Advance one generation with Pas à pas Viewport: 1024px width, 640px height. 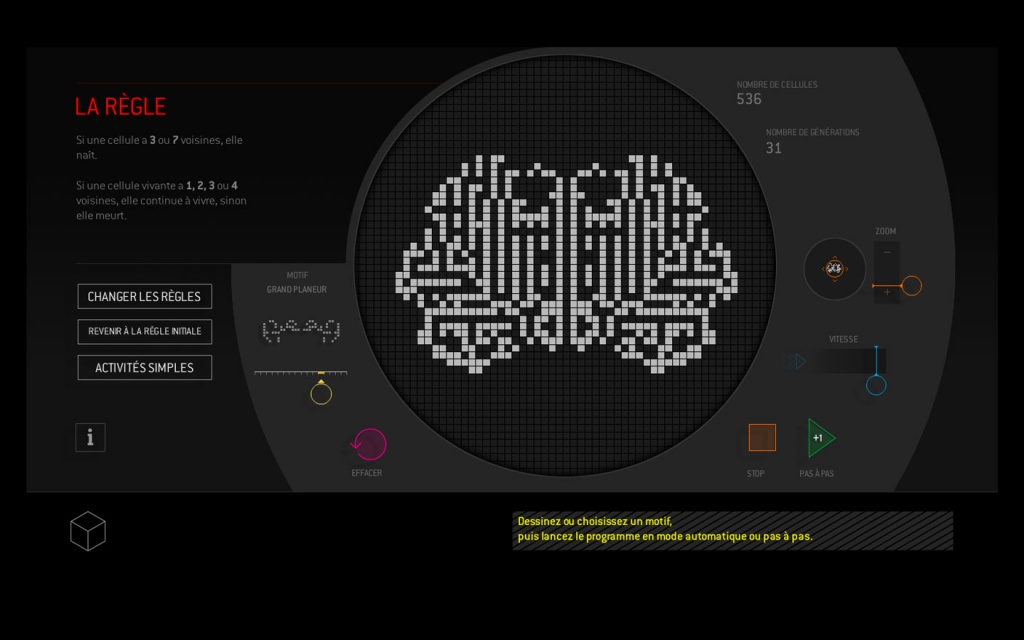pos(819,438)
